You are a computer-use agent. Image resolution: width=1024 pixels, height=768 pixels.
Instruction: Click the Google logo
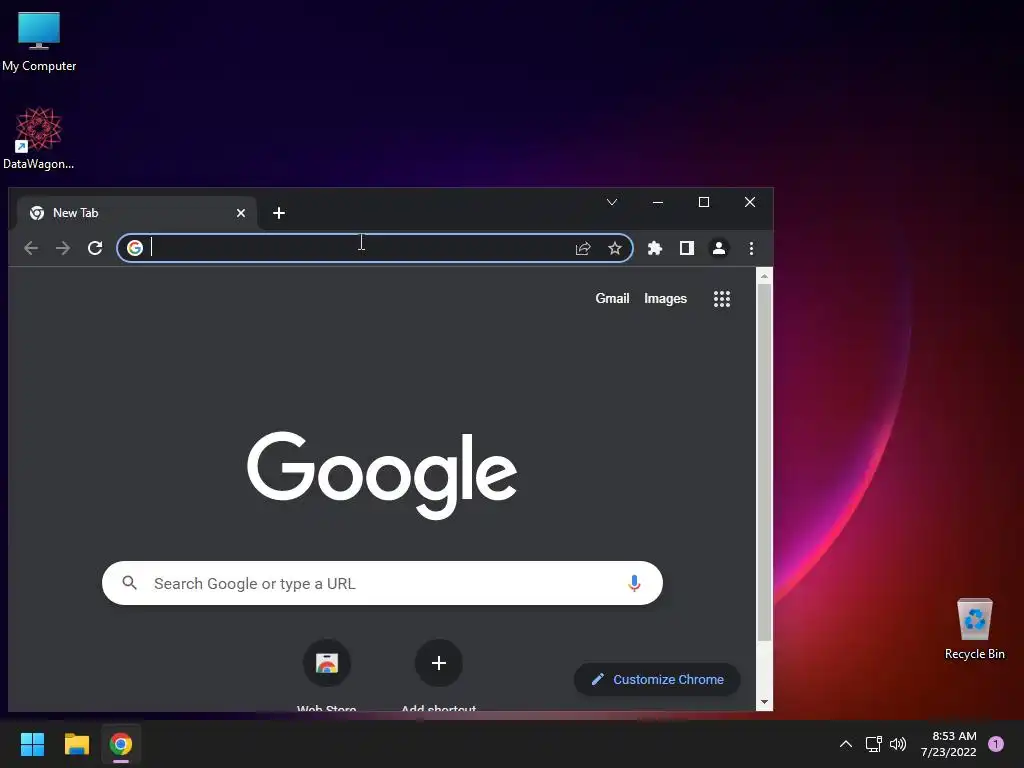(x=382, y=475)
